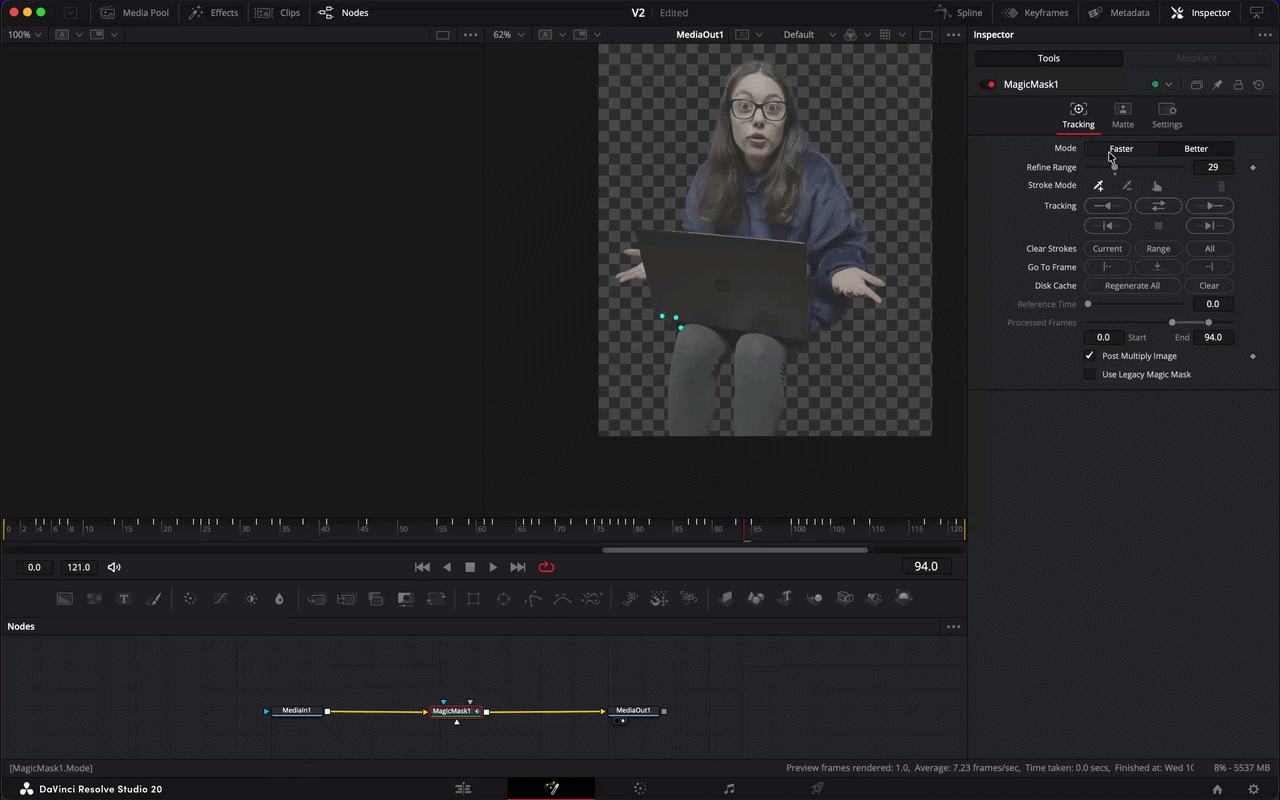Click the track forward button
Viewport: 1280px width, 800px height.
(1209, 206)
